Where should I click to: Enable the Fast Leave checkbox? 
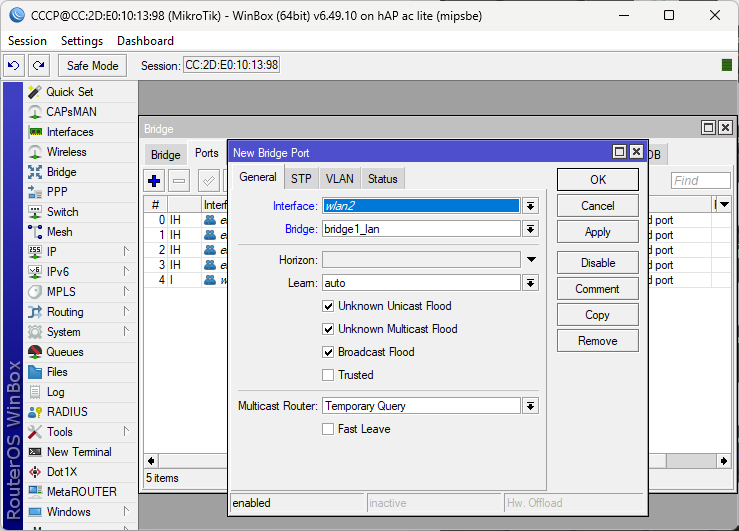(x=328, y=429)
